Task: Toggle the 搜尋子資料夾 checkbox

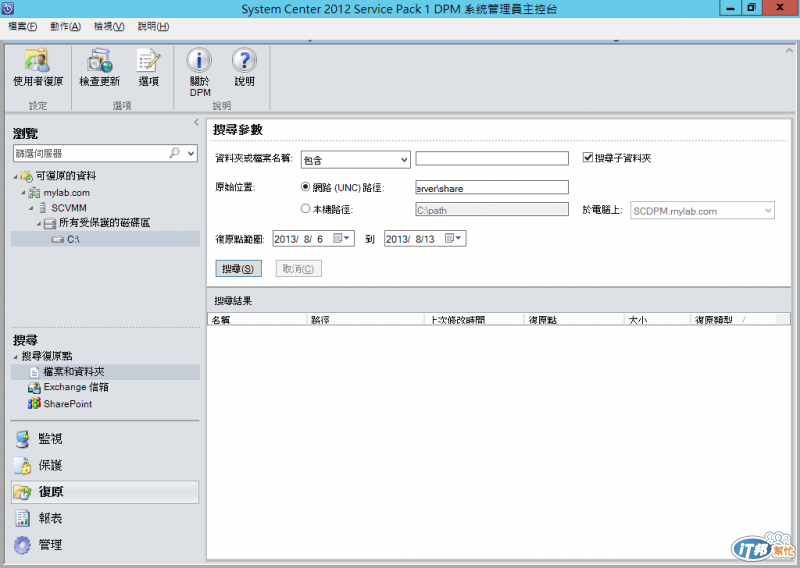Action: (x=588, y=158)
